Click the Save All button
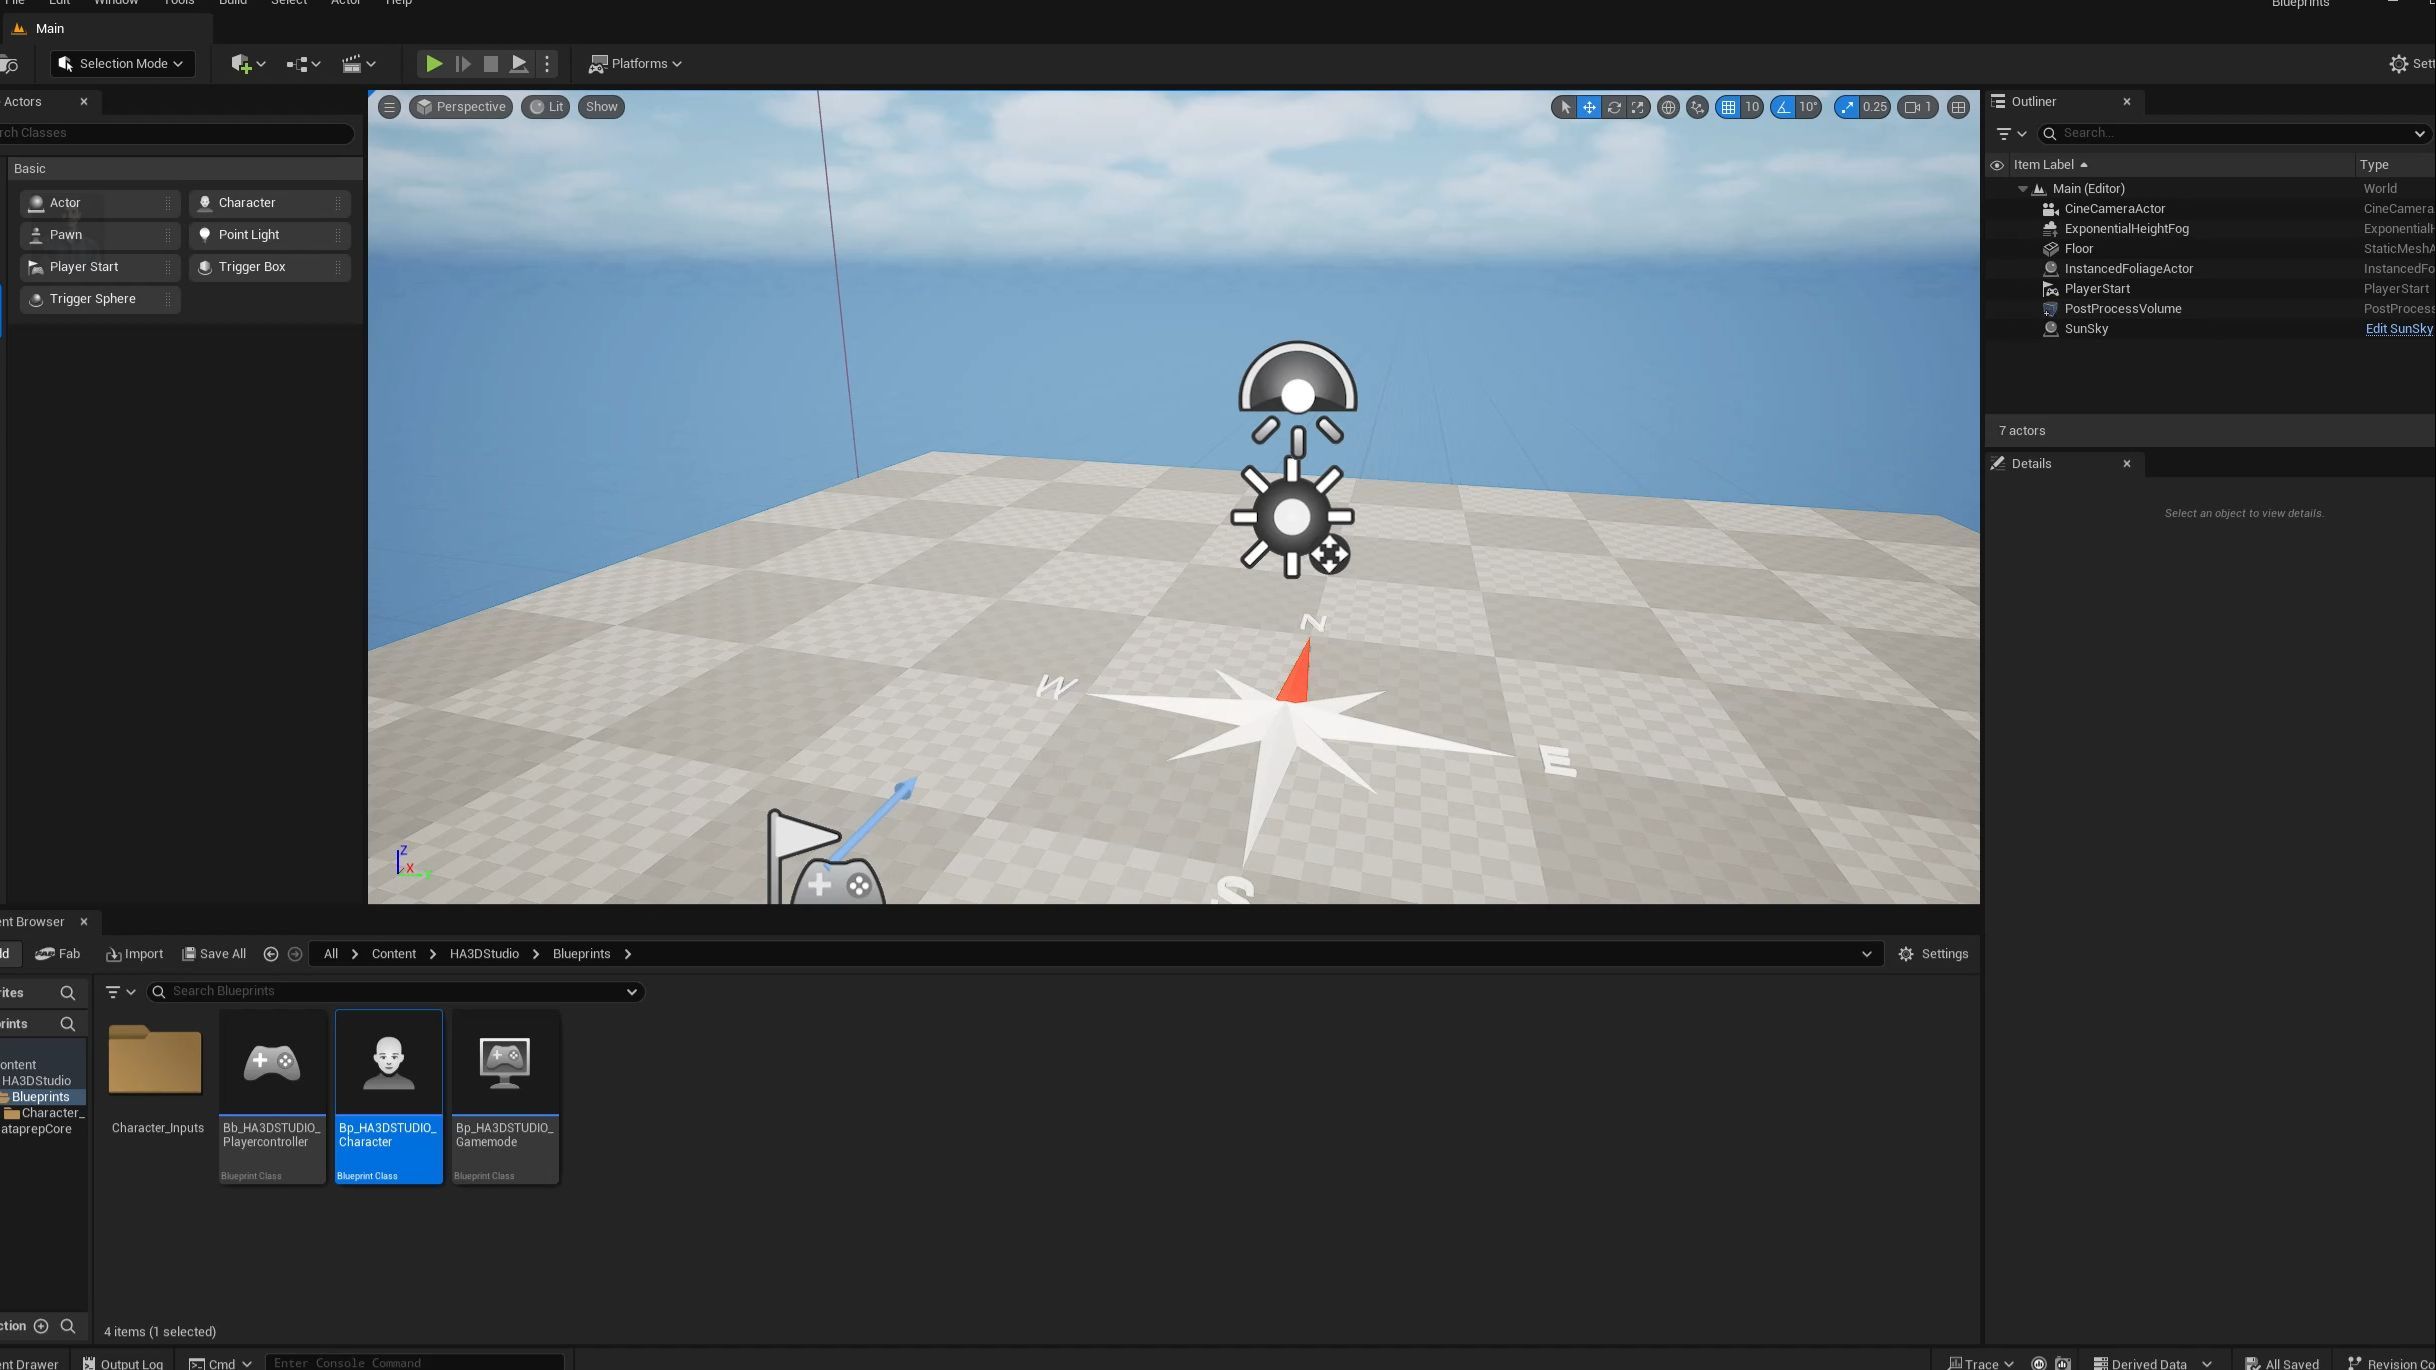This screenshot has height=1370, width=2436. 214,954
